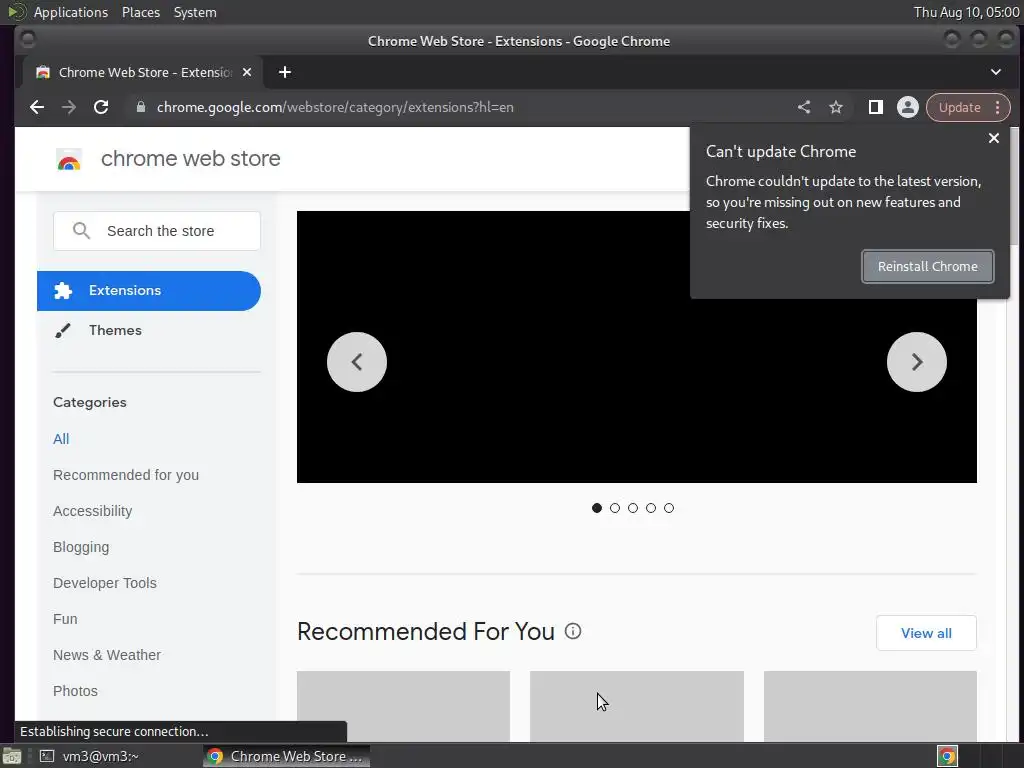Click the page vertical scrollbar
Screen dimensions: 1024x768
[1016, 186]
